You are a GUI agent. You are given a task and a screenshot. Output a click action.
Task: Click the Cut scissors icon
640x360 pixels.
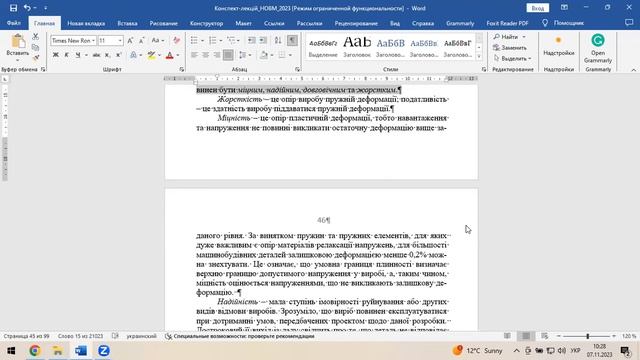[36, 37]
